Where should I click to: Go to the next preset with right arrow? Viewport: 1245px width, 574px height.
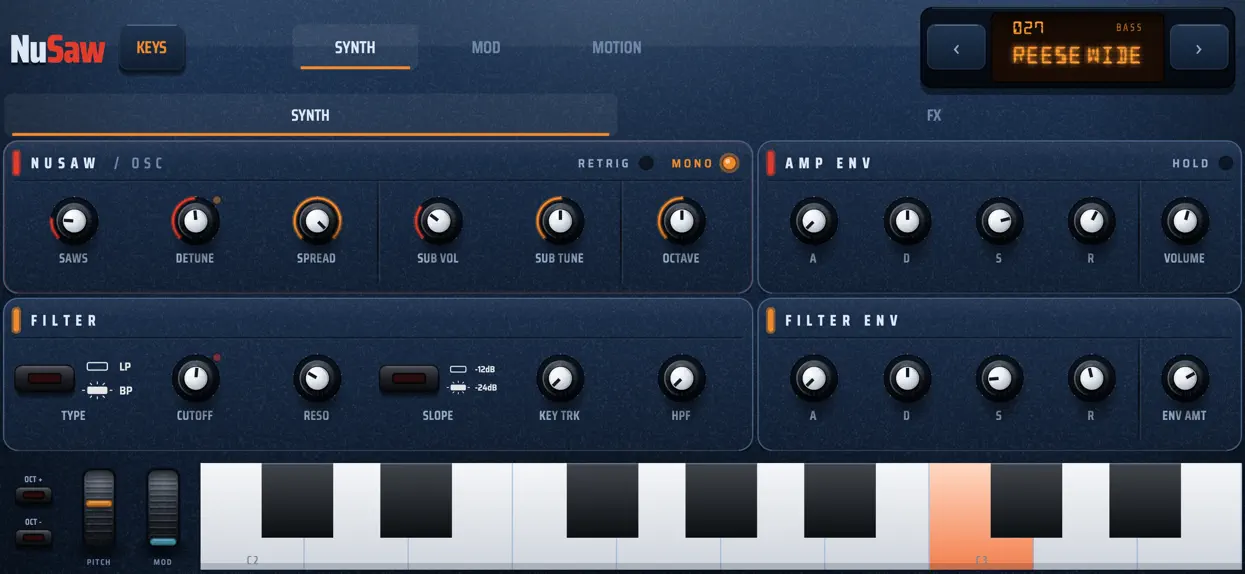pos(1198,48)
